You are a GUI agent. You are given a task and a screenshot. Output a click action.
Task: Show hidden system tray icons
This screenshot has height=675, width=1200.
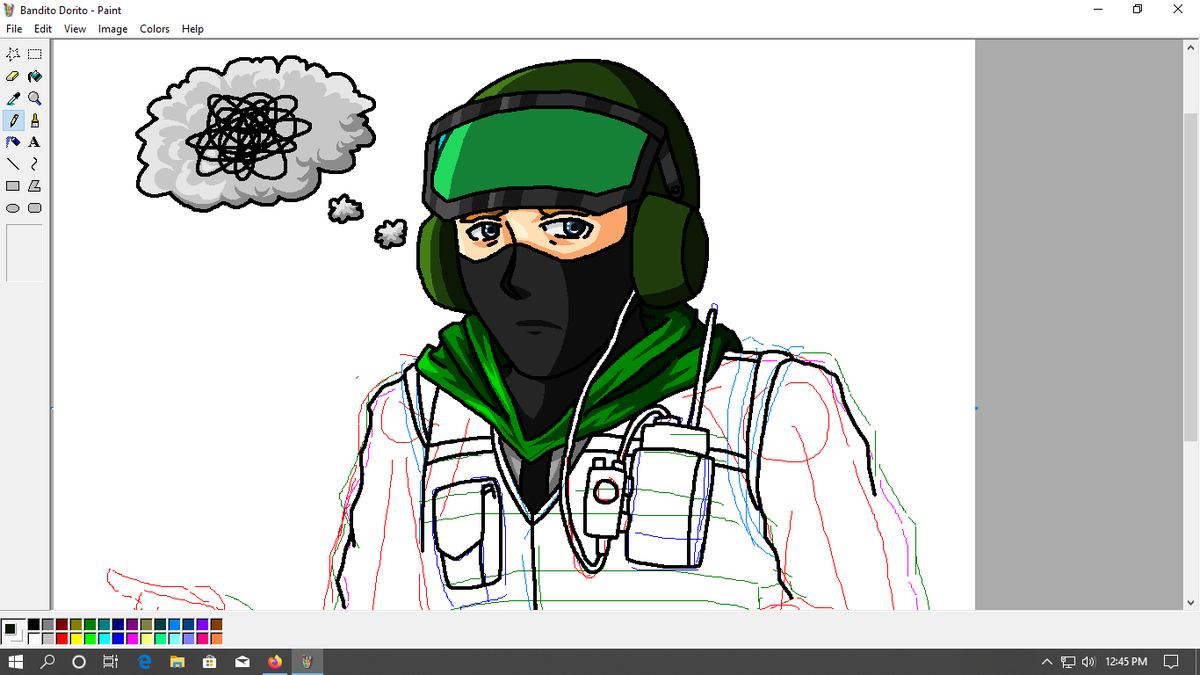(x=1047, y=662)
